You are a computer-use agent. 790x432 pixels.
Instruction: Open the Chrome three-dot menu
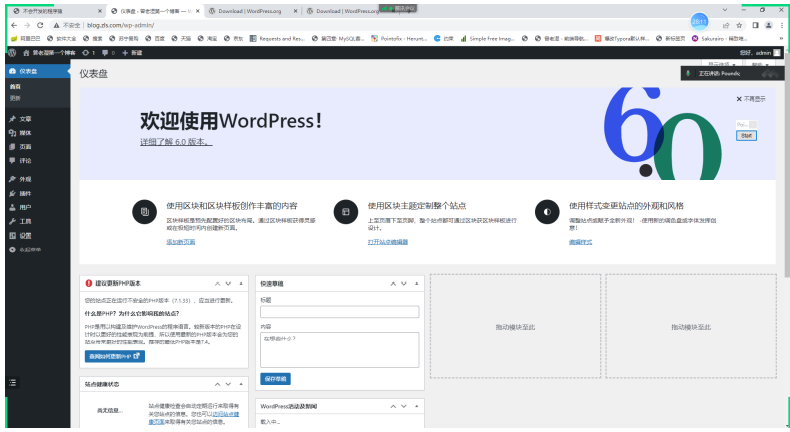click(781, 25)
